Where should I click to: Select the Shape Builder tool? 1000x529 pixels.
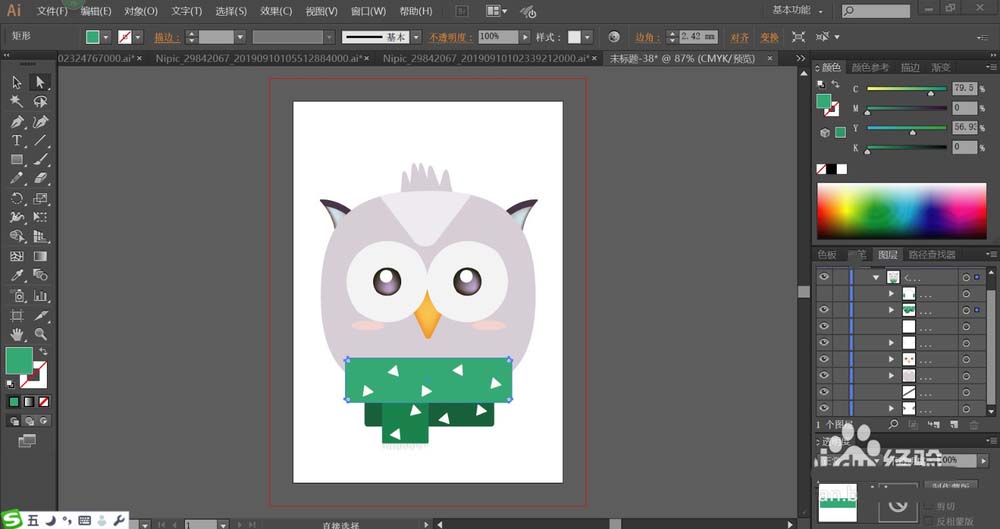click(x=17, y=237)
